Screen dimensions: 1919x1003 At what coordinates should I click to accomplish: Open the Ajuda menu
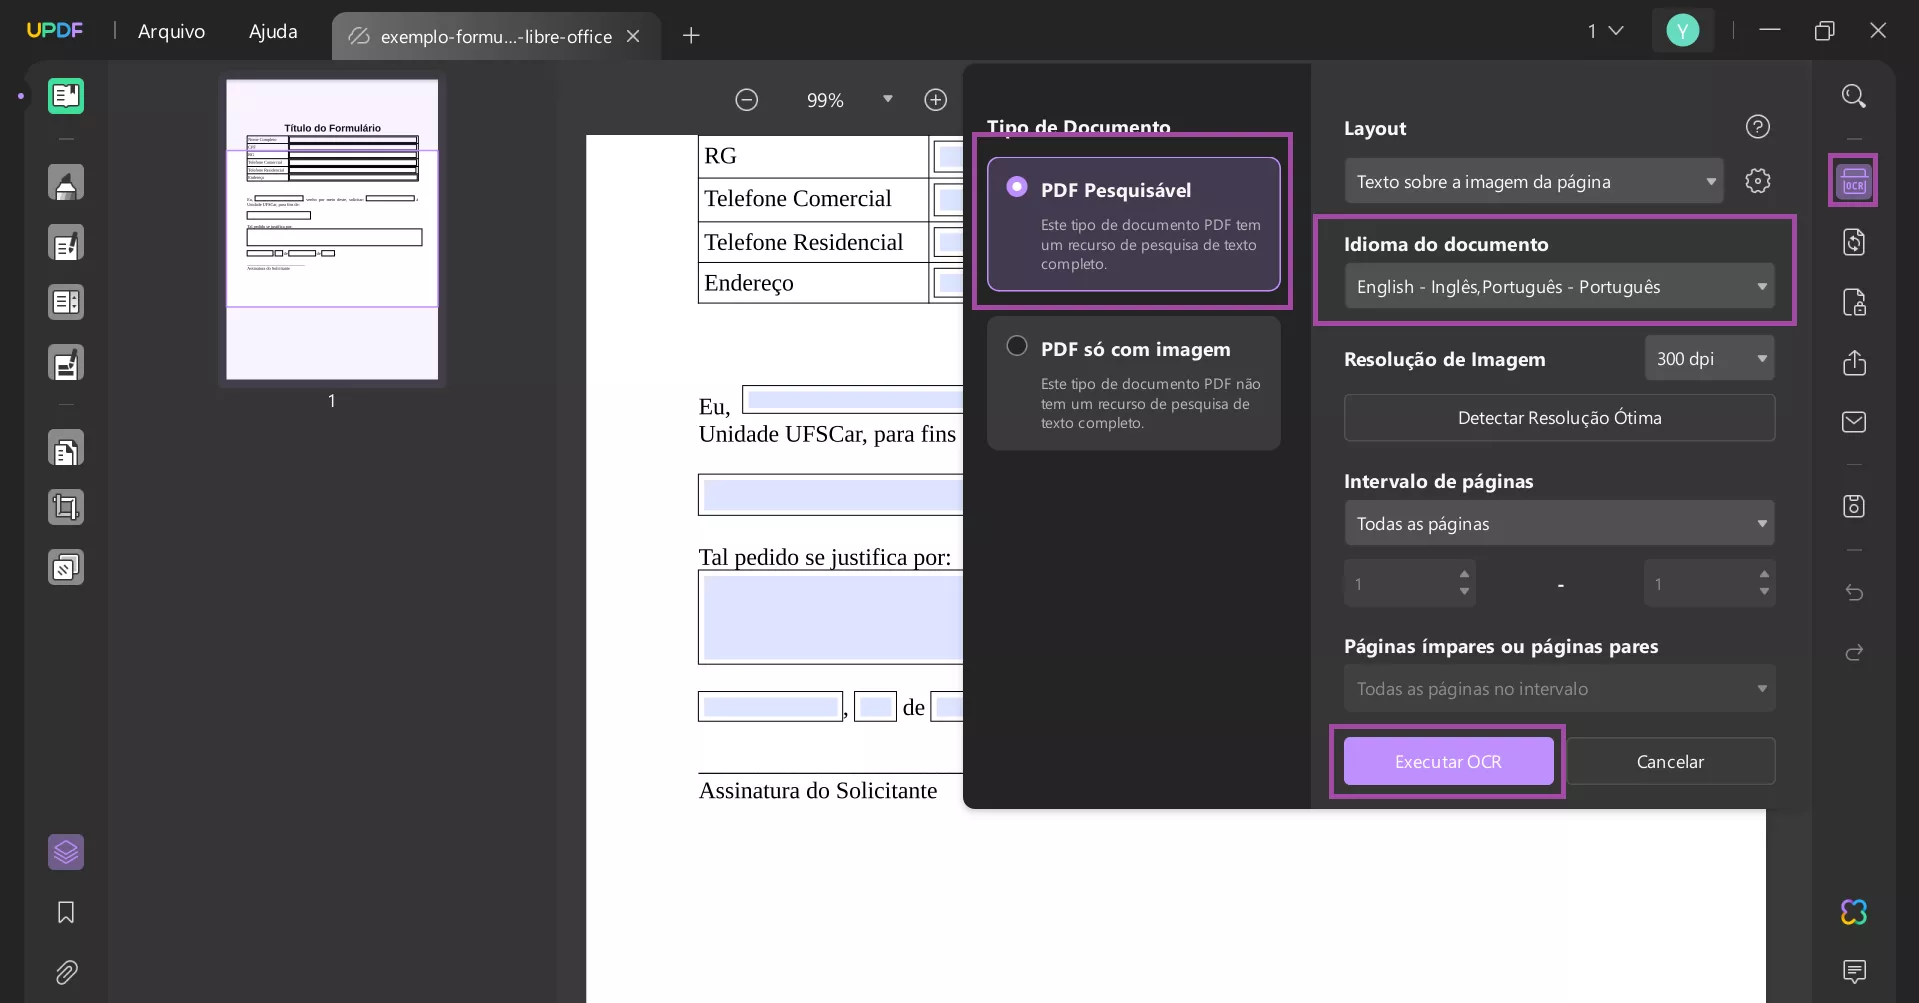(273, 31)
